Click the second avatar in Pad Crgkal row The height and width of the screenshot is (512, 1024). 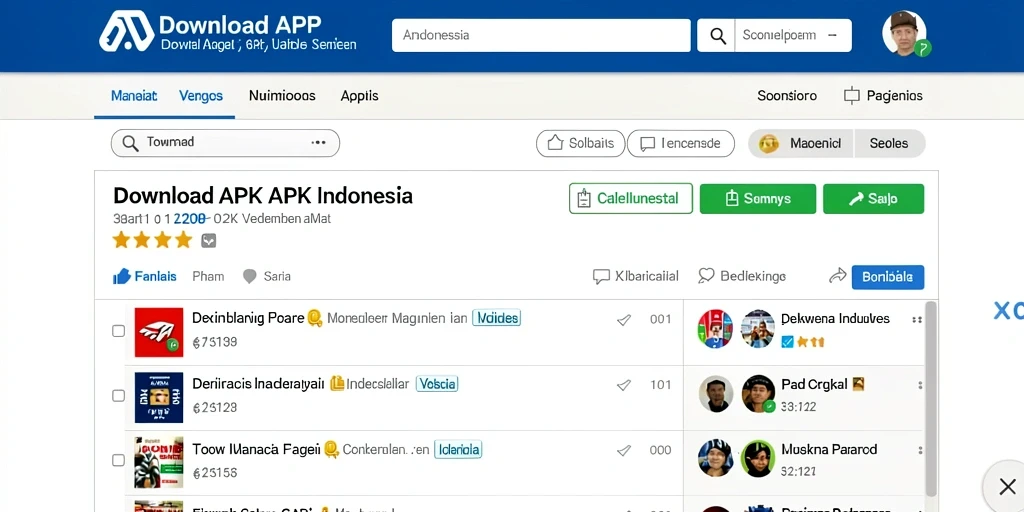(x=758, y=394)
